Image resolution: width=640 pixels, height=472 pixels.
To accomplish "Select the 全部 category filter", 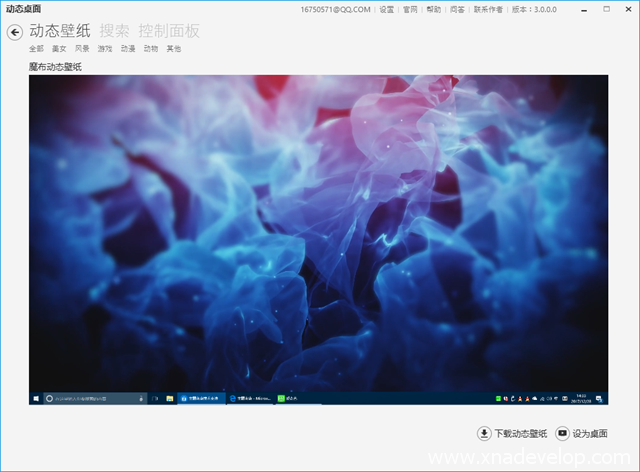I will [x=36, y=48].
